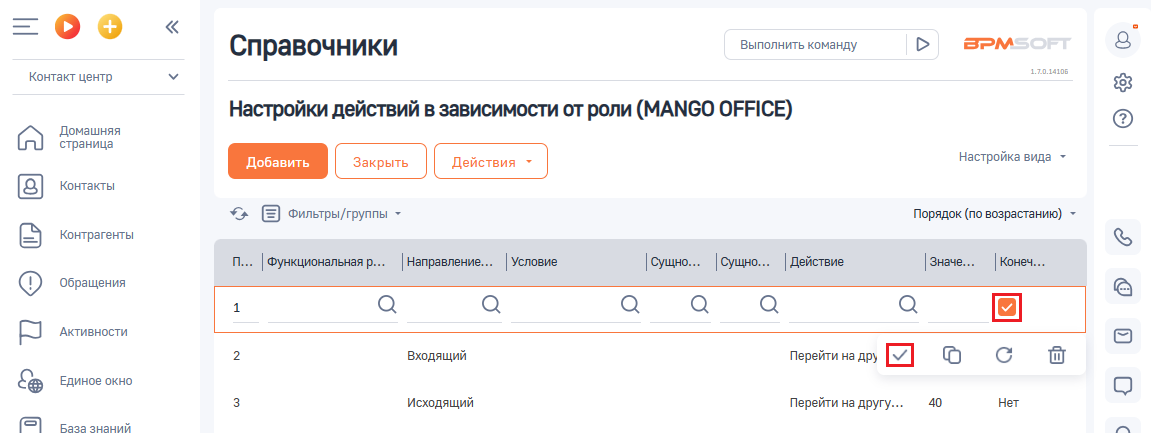Screen dimensions: 1151x433
Task: Click the Закрыть button
Action: click(380, 161)
